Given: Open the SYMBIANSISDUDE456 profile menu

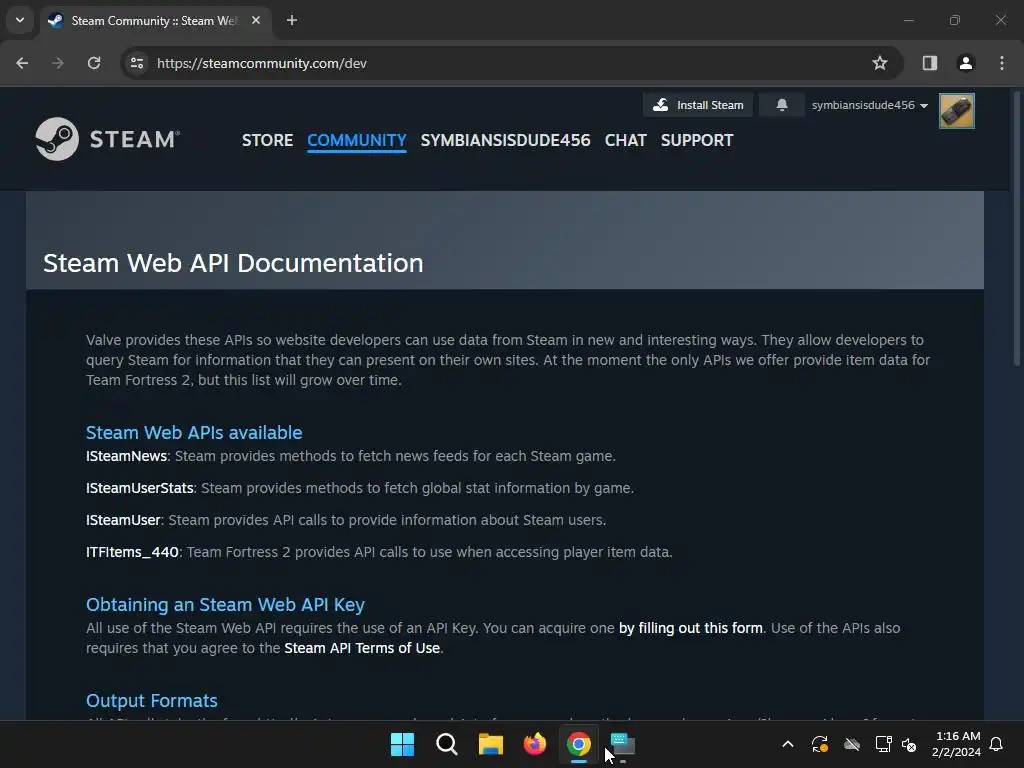Looking at the screenshot, I should (505, 140).
